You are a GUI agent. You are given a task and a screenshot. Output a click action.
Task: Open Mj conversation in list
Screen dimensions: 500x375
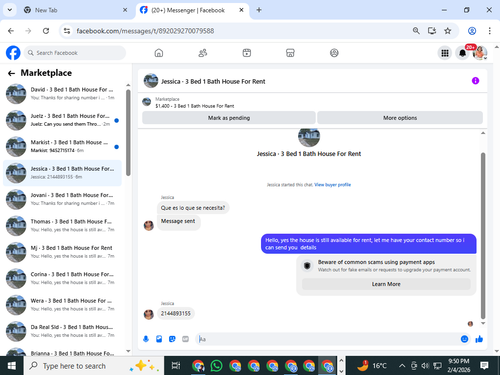click(x=62, y=252)
